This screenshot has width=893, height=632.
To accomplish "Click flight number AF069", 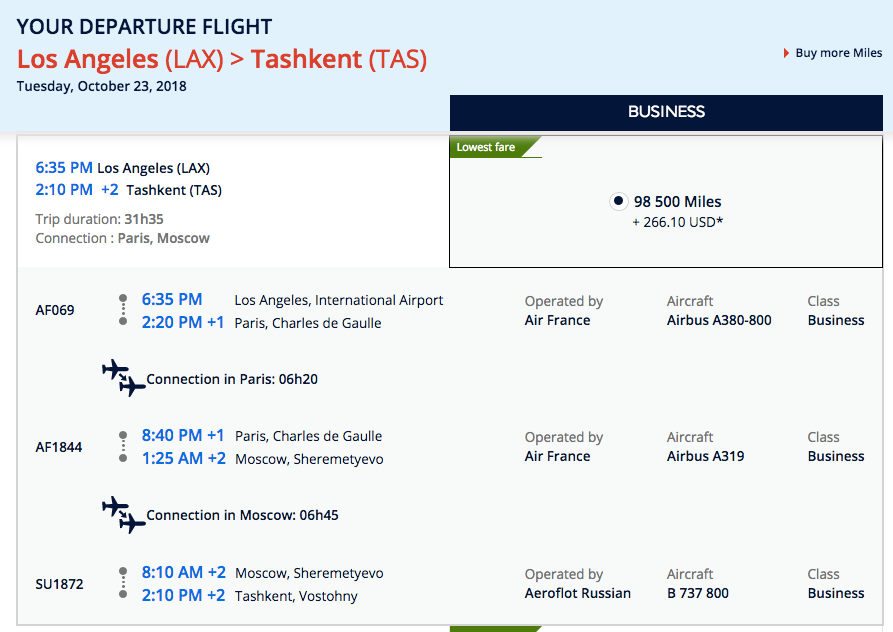I will click(x=55, y=310).
